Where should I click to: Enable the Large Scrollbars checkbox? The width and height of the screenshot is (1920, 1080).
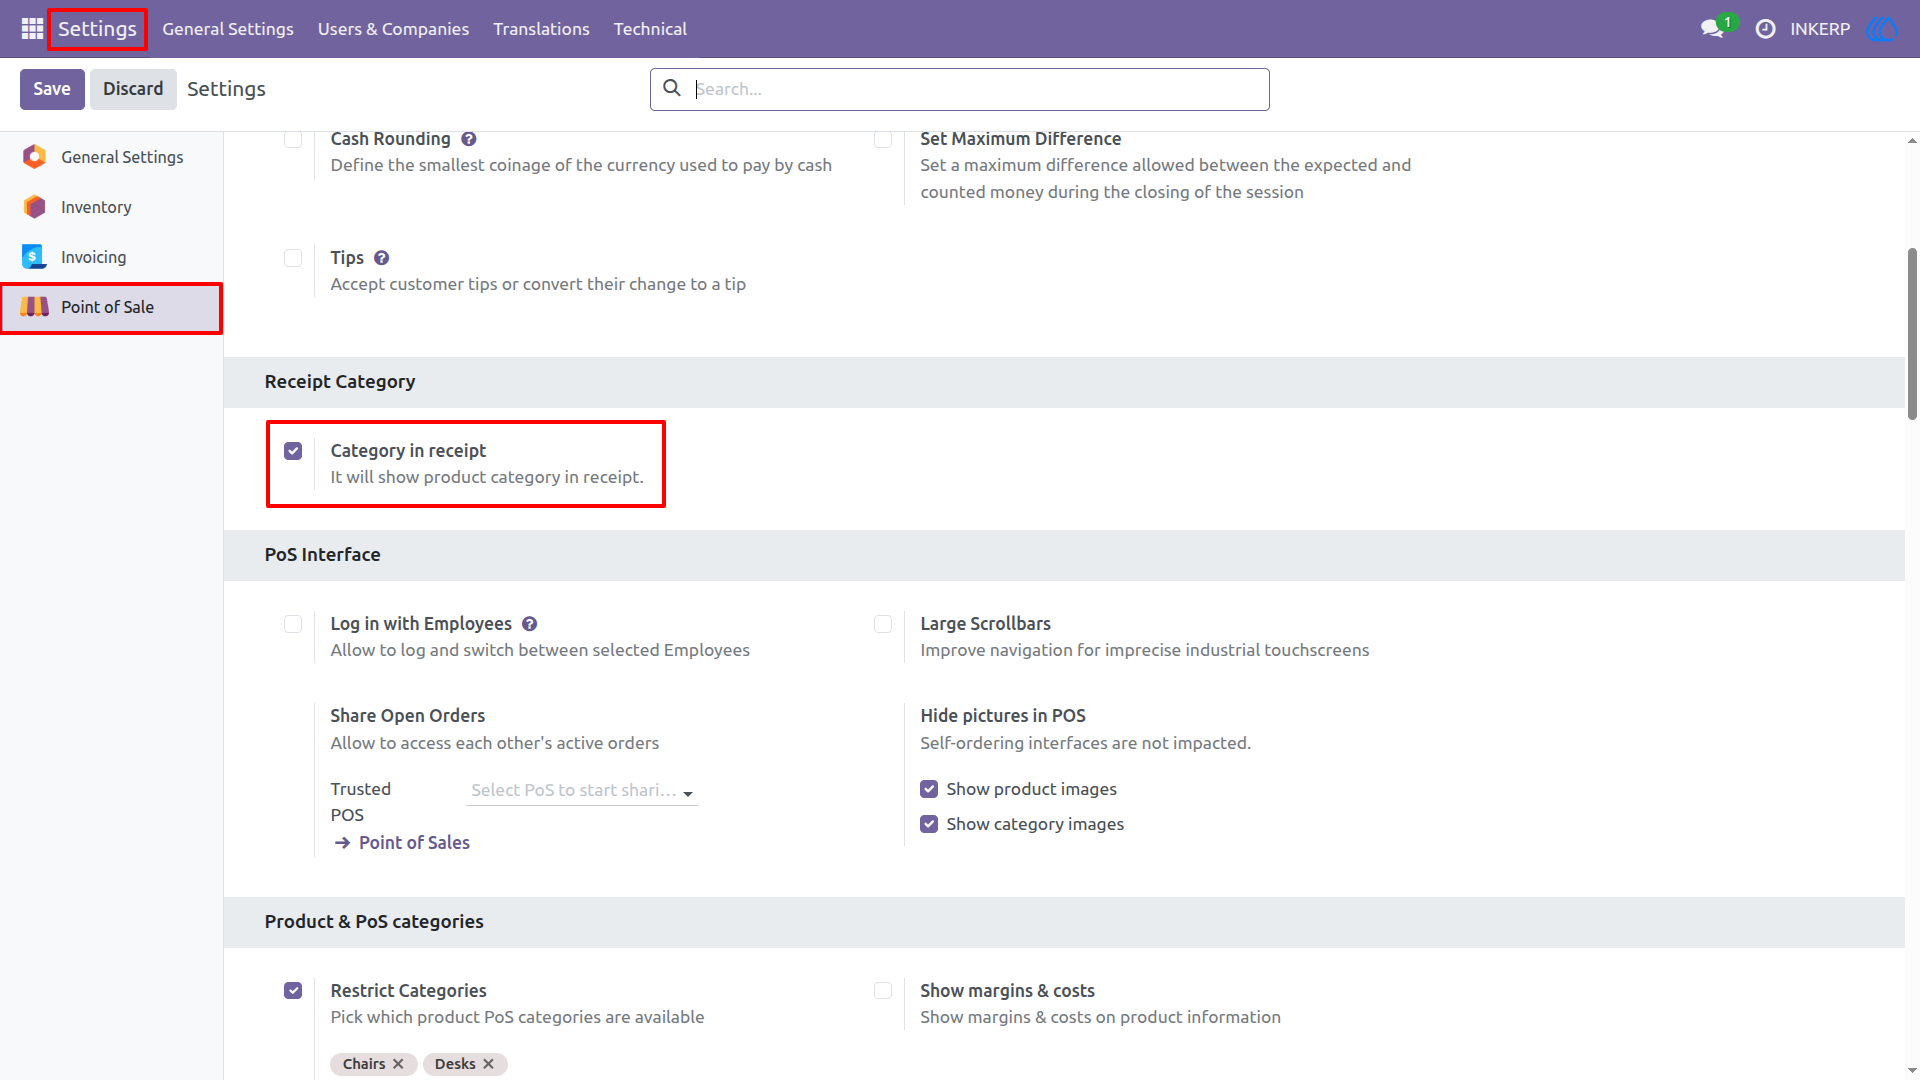click(883, 624)
